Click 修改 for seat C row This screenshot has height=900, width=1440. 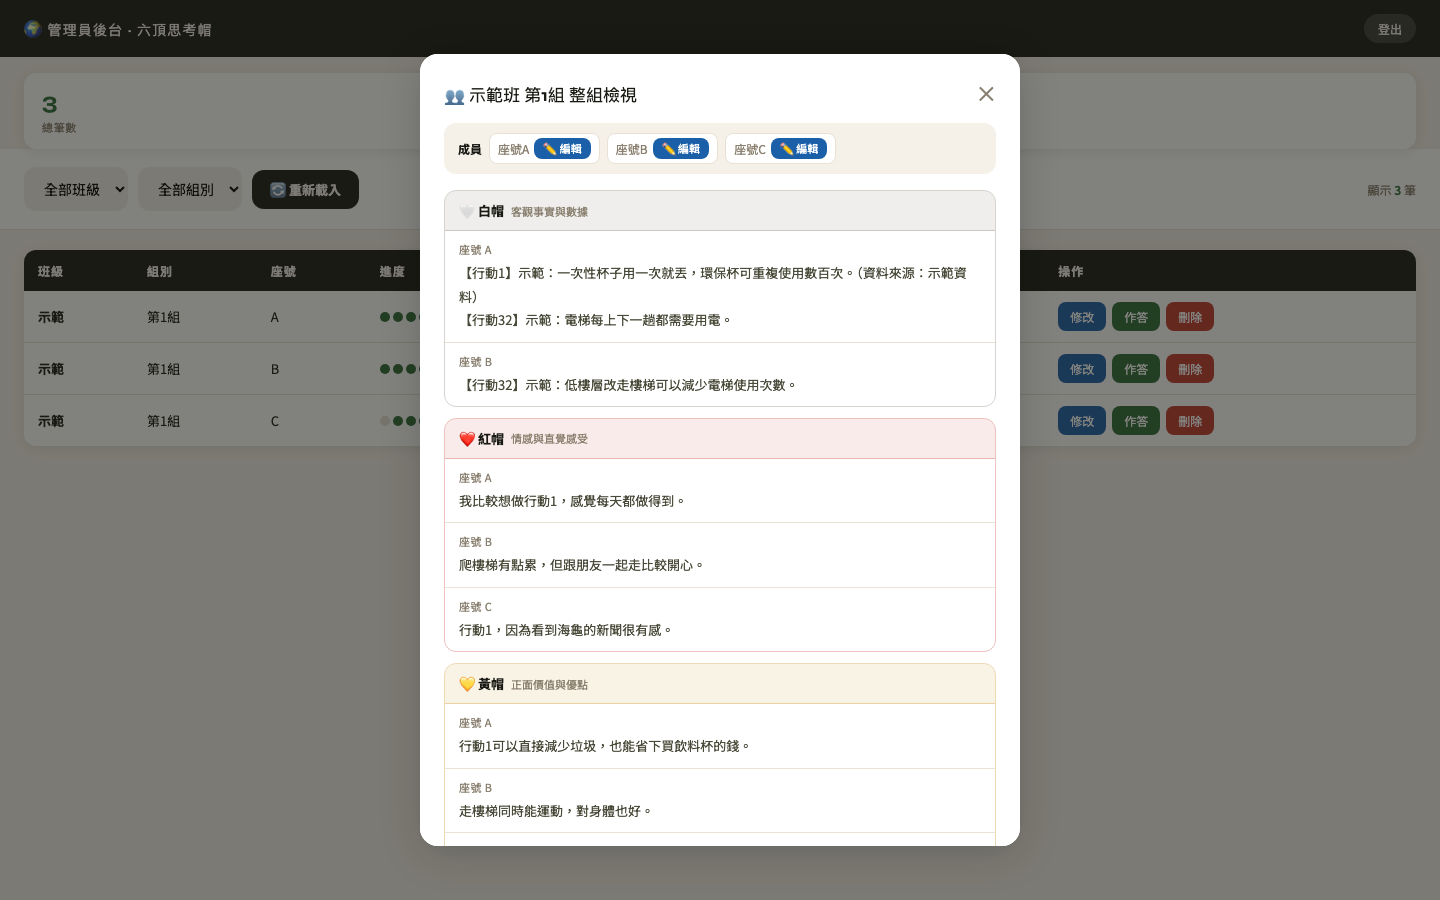coord(1082,421)
